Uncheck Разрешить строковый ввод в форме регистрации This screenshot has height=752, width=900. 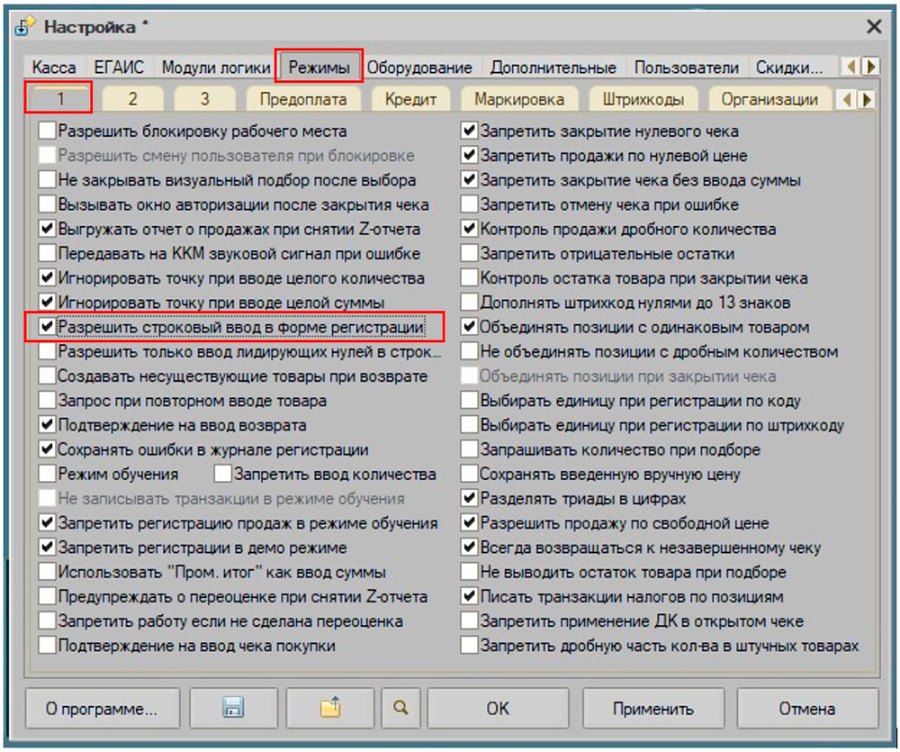point(47,327)
